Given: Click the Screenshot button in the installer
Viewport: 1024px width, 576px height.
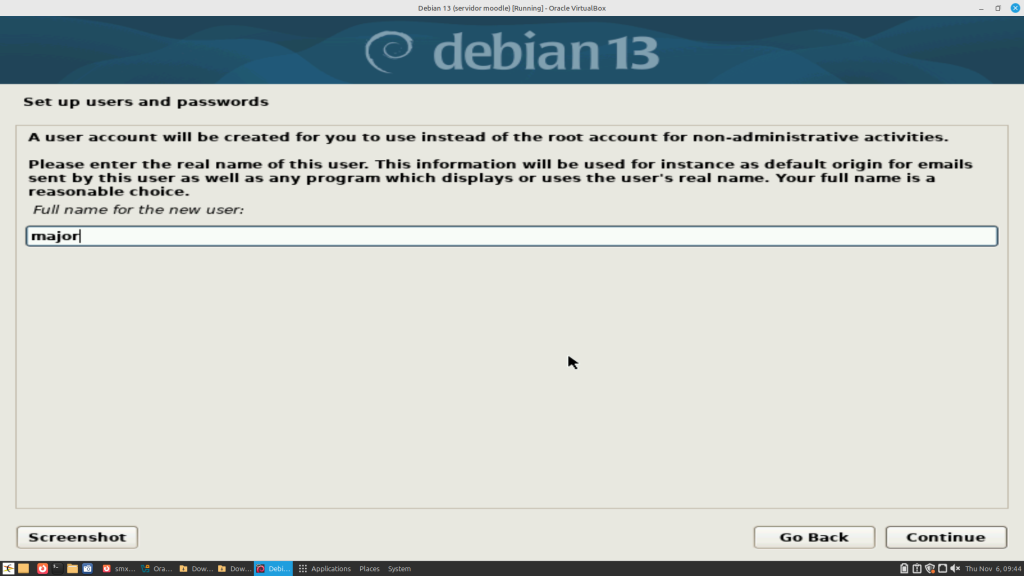Looking at the screenshot, I should tap(77, 537).
